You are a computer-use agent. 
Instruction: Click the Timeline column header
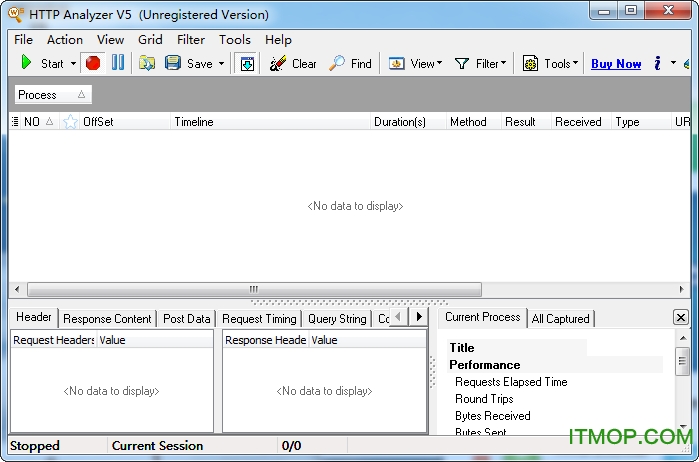(271, 121)
